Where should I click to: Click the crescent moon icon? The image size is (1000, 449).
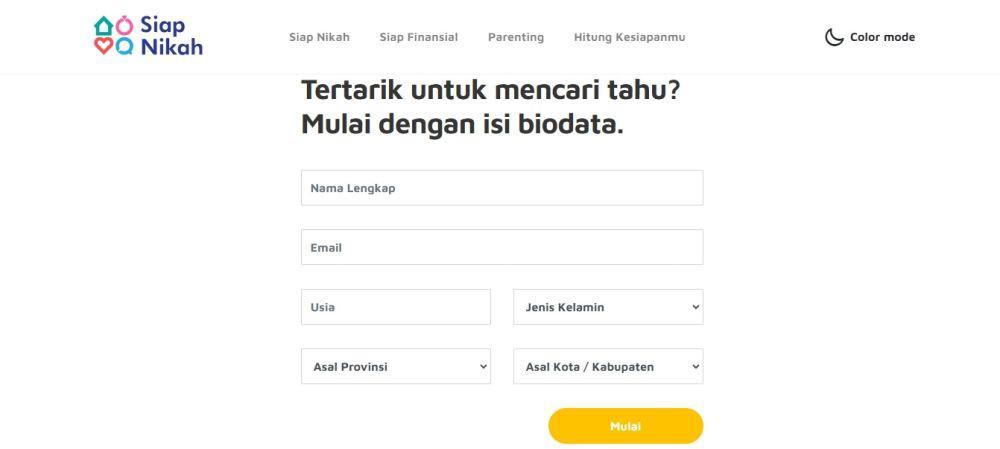tap(834, 37)
